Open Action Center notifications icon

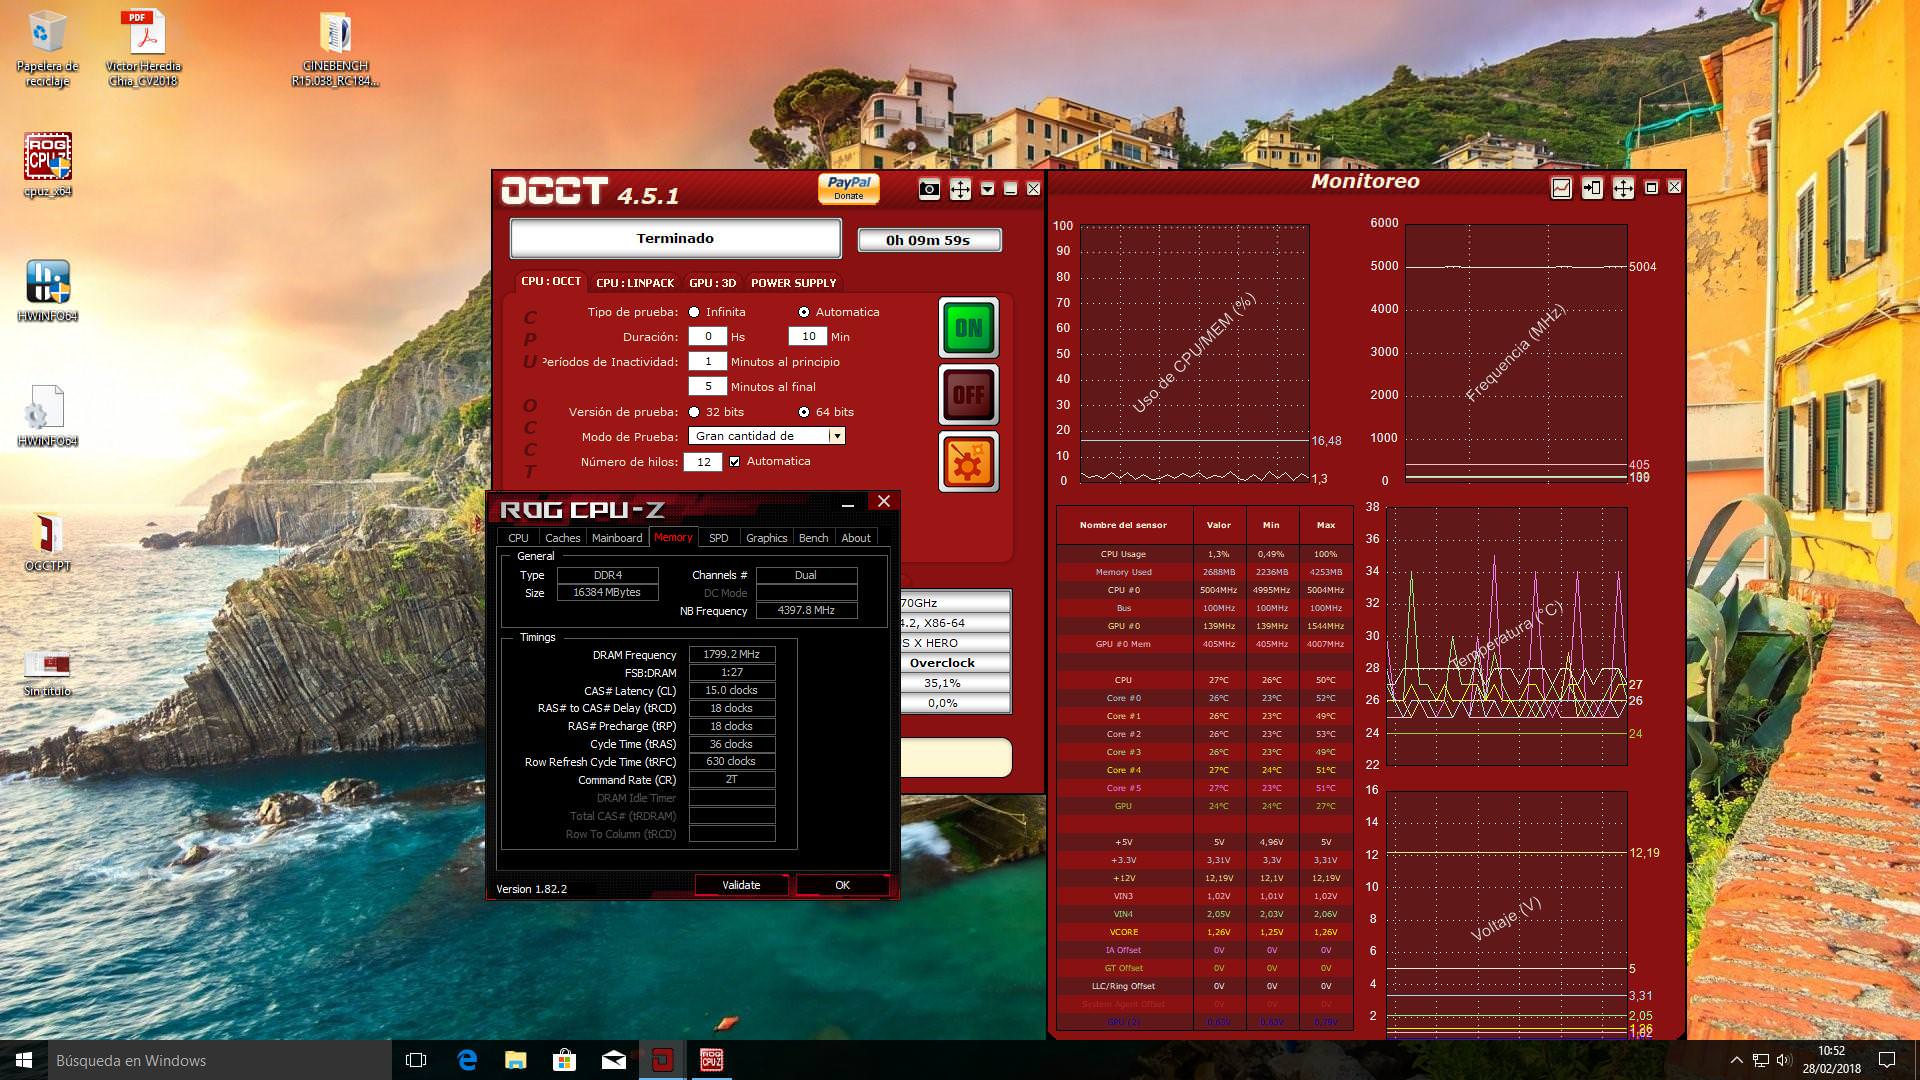click(1887, 1060)
